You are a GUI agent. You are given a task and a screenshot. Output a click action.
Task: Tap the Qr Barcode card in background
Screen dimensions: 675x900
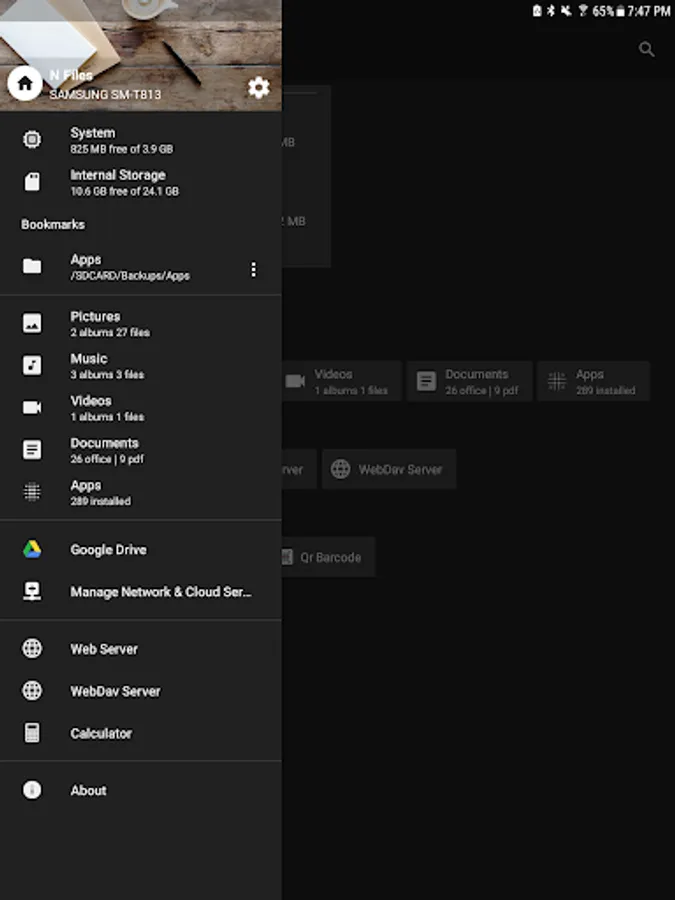pos(328,557)
